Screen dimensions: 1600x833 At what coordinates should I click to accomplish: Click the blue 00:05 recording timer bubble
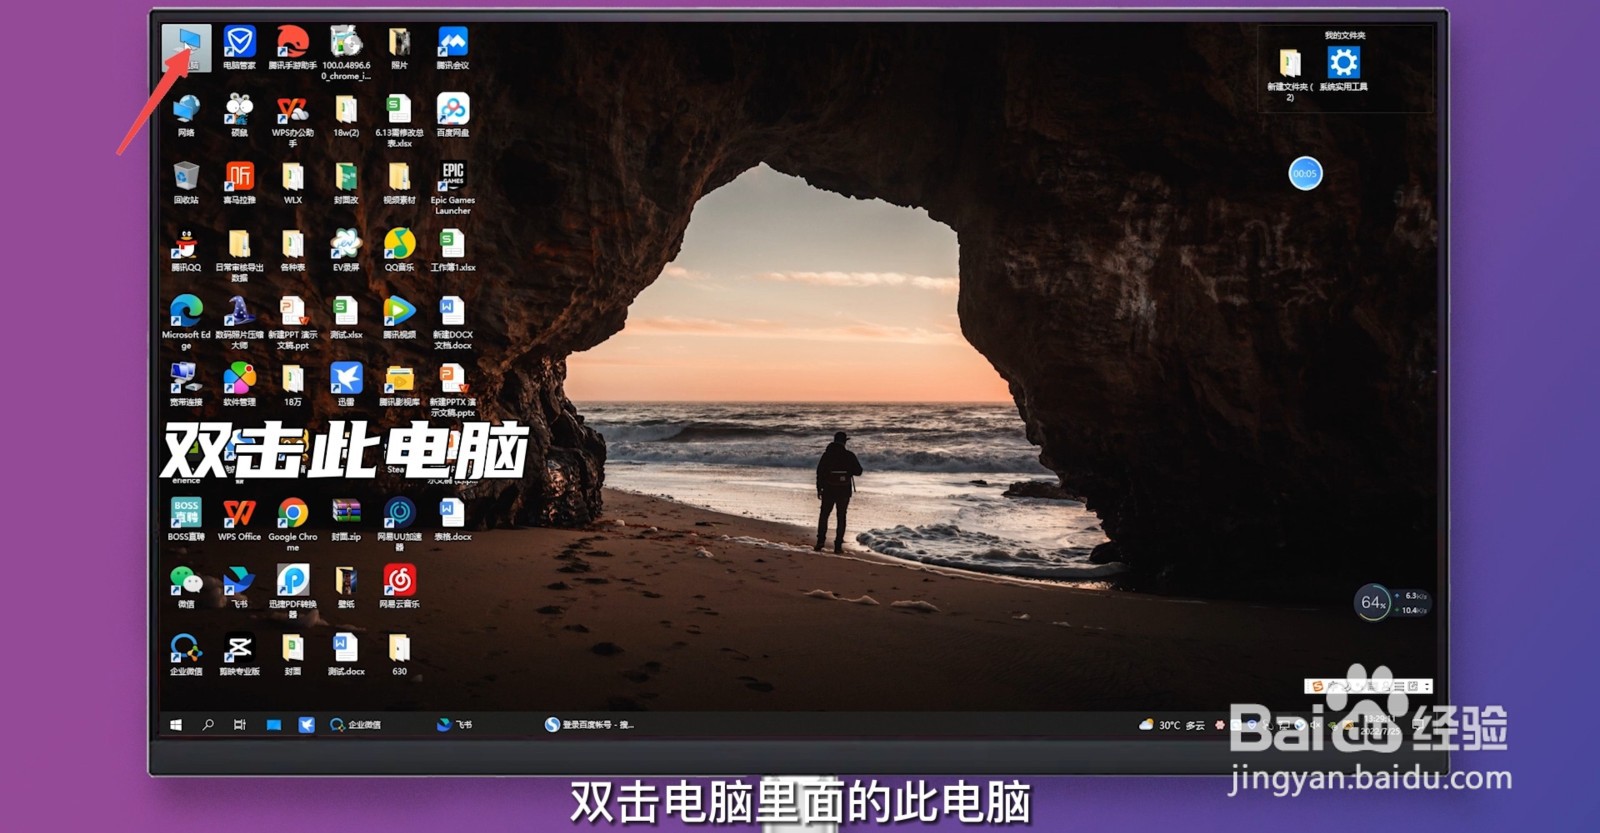point(1305,174)
